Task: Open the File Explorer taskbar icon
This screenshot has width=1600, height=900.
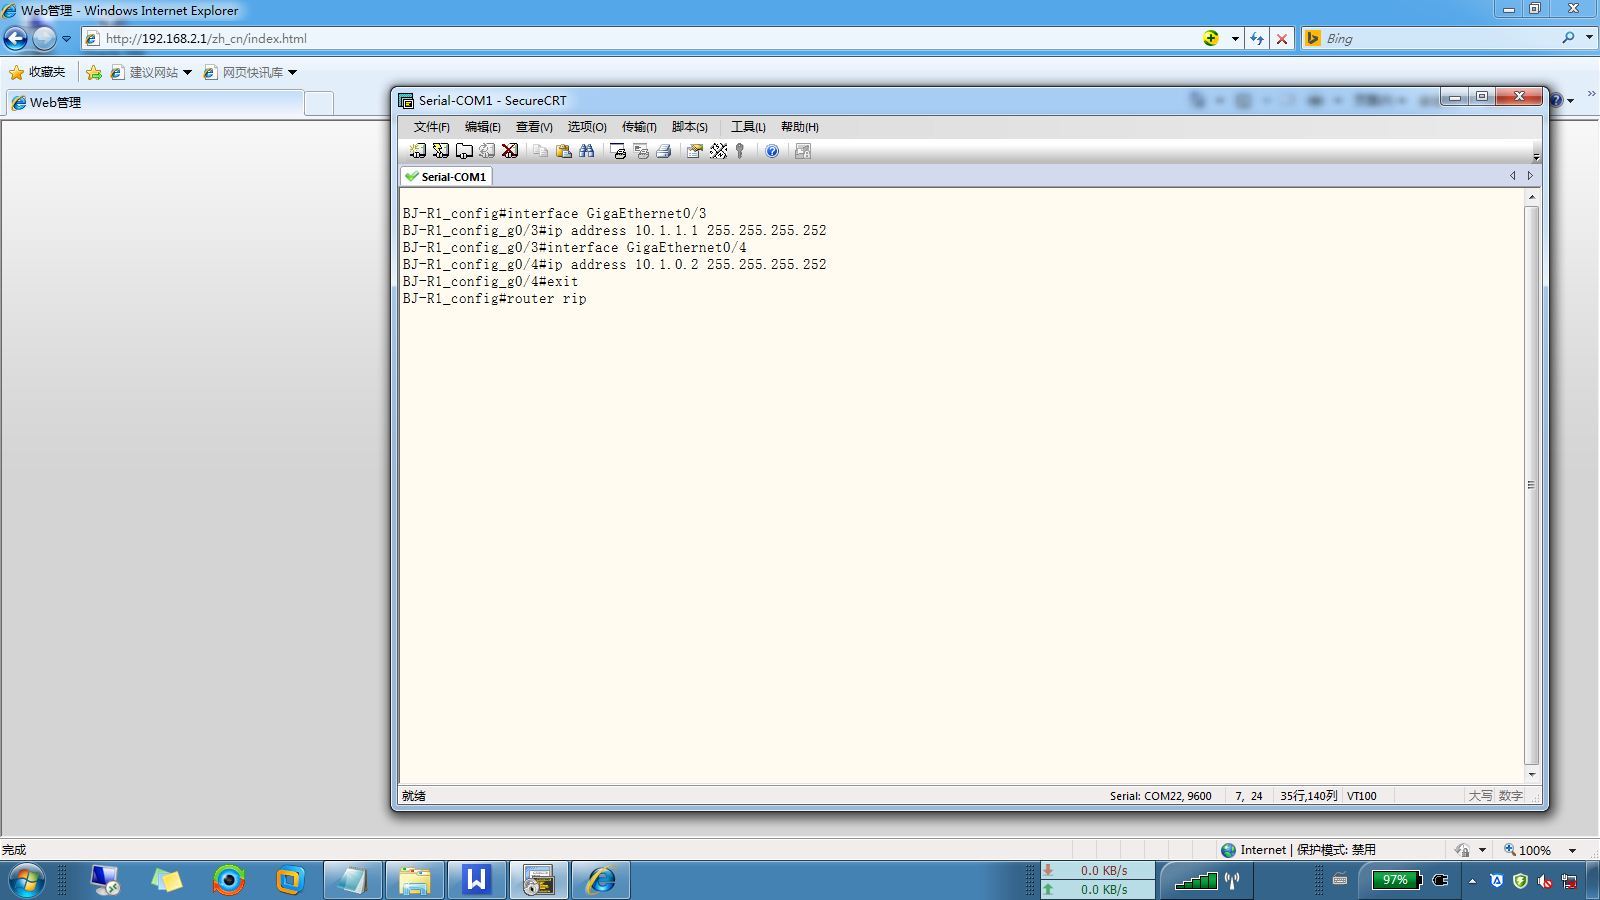Action: tap(414, 880)
